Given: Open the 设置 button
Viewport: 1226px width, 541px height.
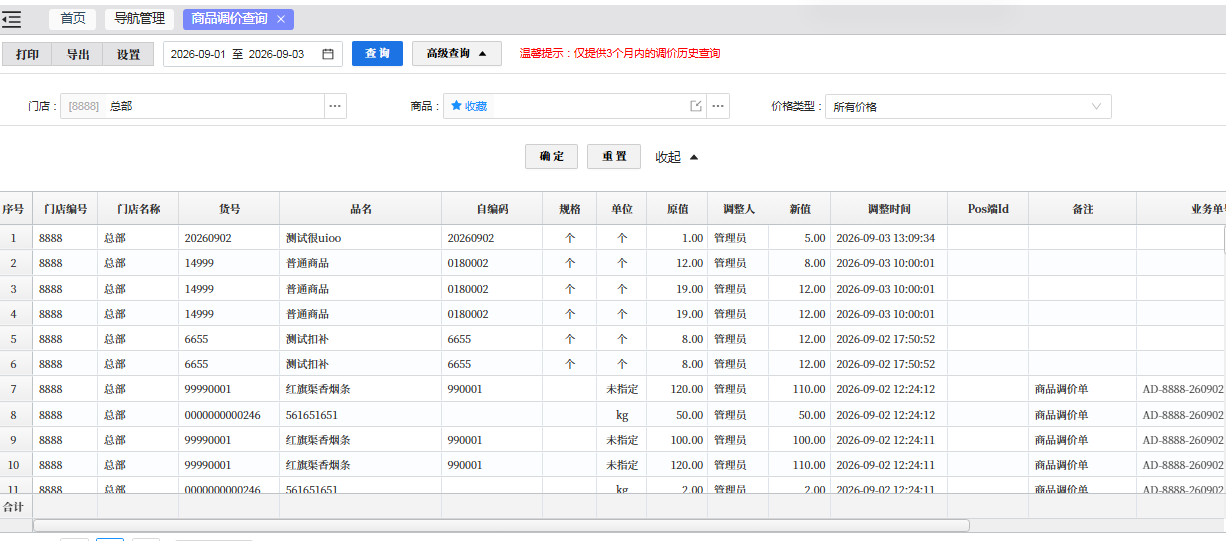Looking at the screenshot, I should pos(128,54).
